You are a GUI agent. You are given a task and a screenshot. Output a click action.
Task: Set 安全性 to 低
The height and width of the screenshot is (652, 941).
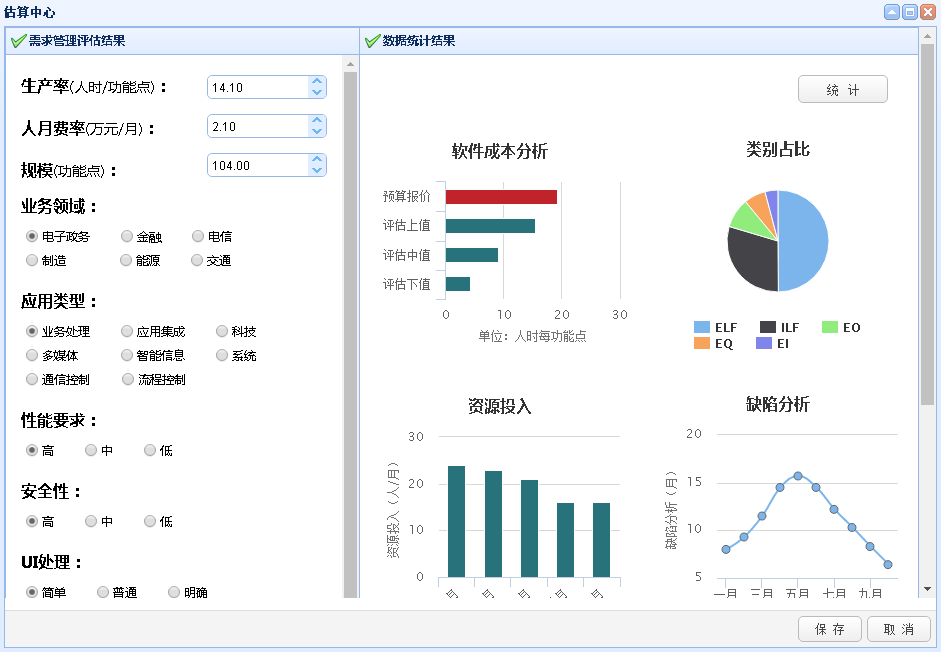pos(150,521)
